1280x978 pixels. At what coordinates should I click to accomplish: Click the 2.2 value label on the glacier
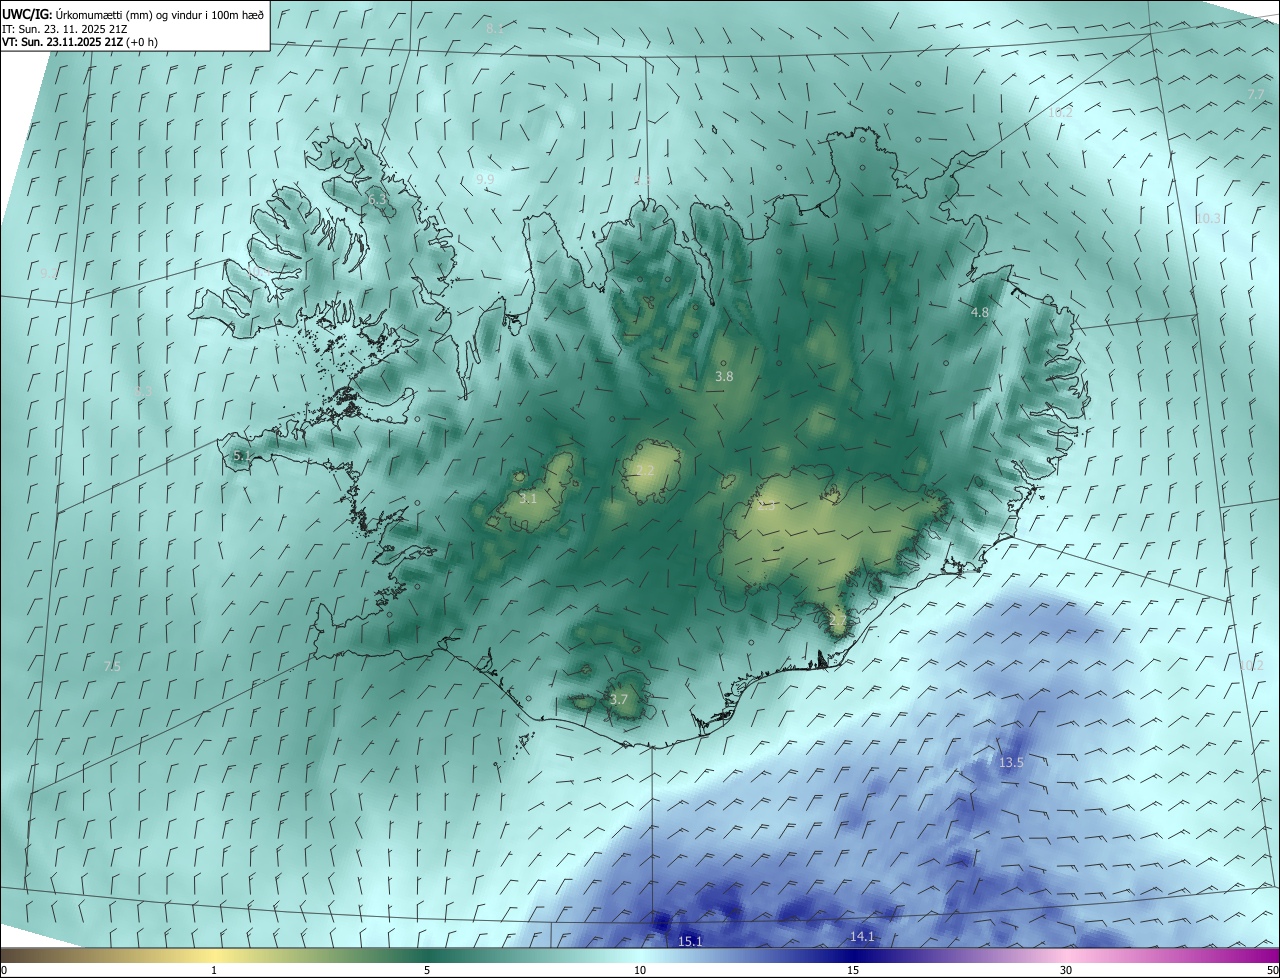coord(645,471)
